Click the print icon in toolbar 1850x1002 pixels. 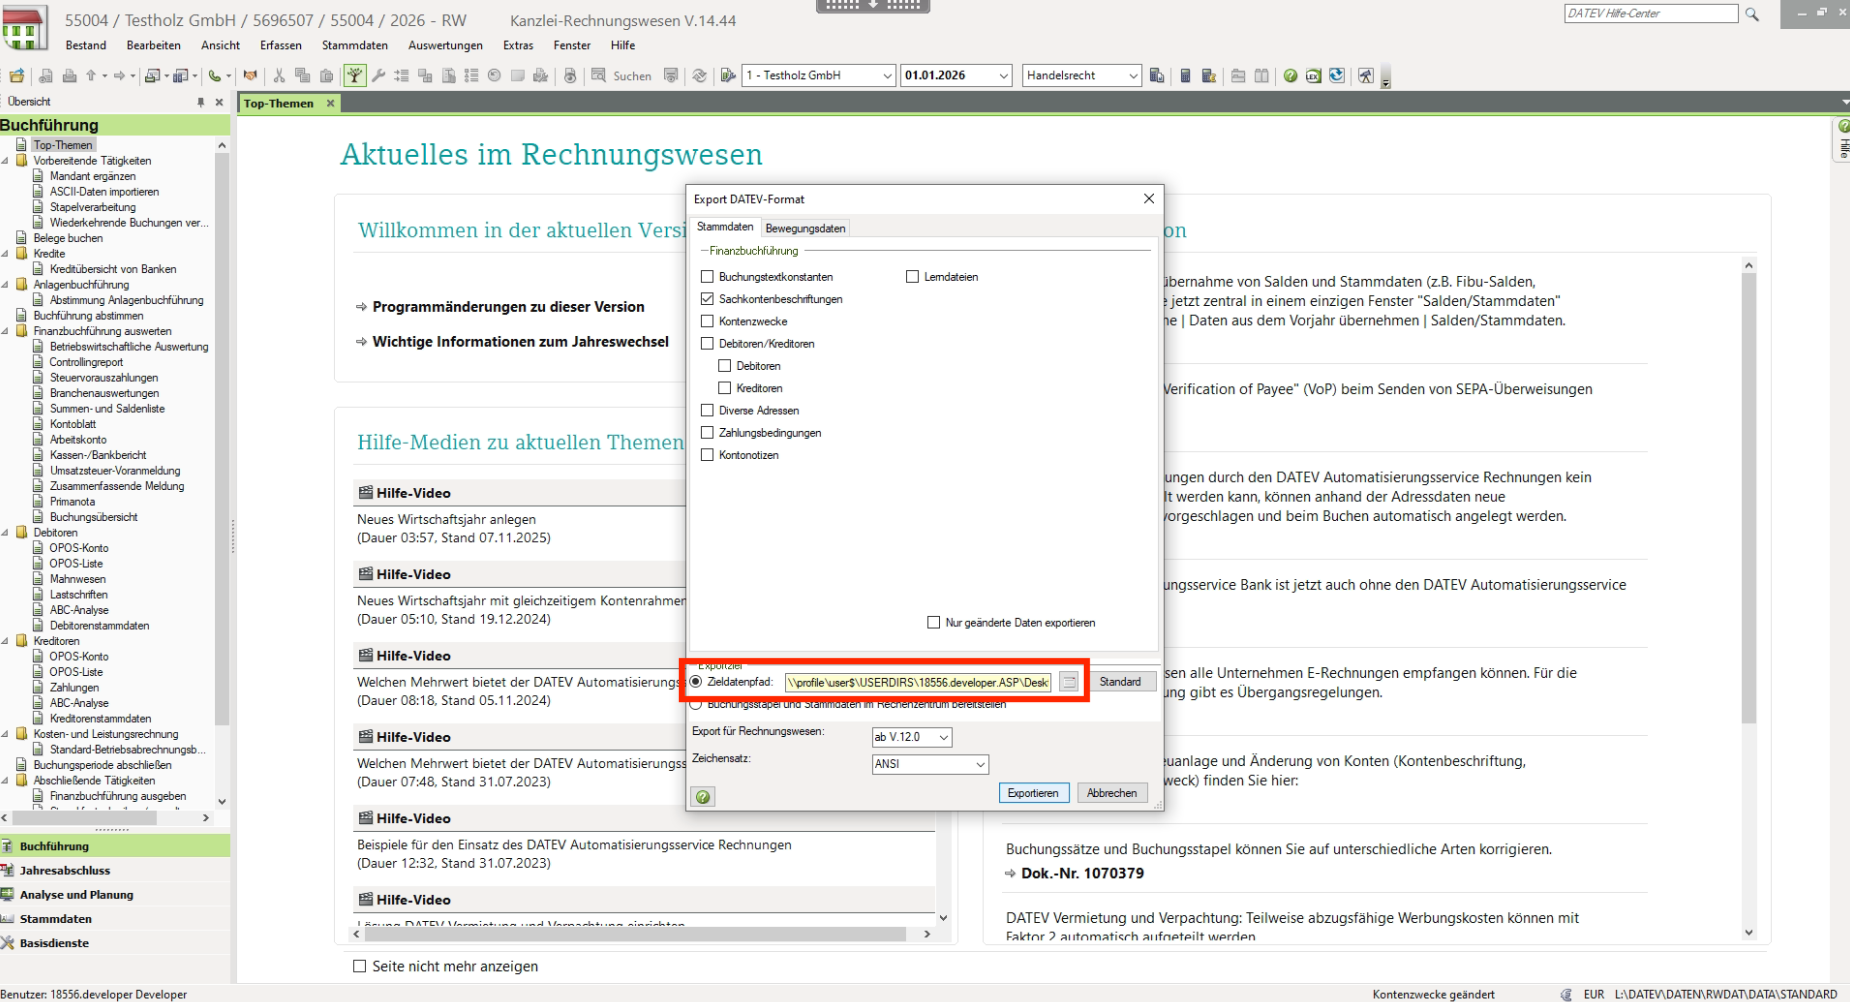pos(69,76)
